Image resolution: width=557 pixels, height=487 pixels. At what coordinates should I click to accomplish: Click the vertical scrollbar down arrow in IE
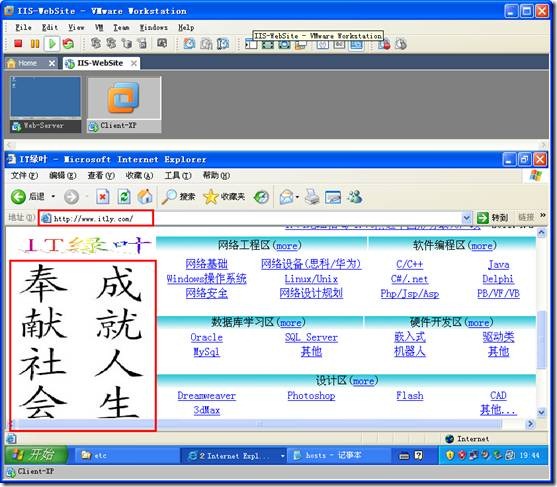click(541, 412)
